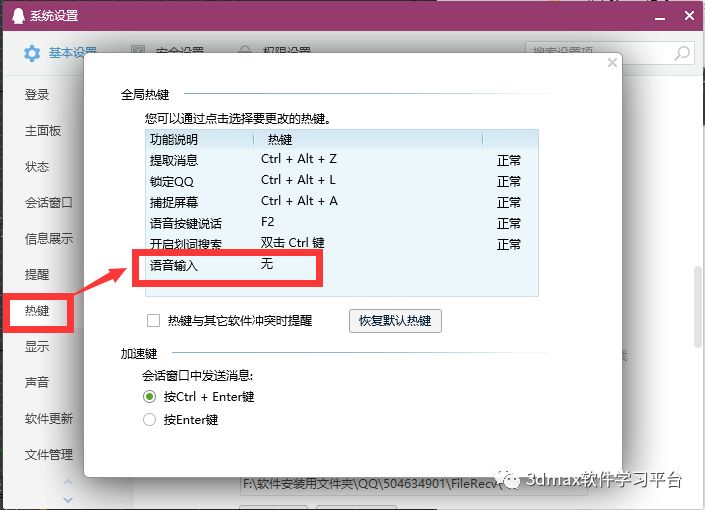Close the hotkey popup dialog
Viewport: 705px width, 510px height.
coord(612,63)
